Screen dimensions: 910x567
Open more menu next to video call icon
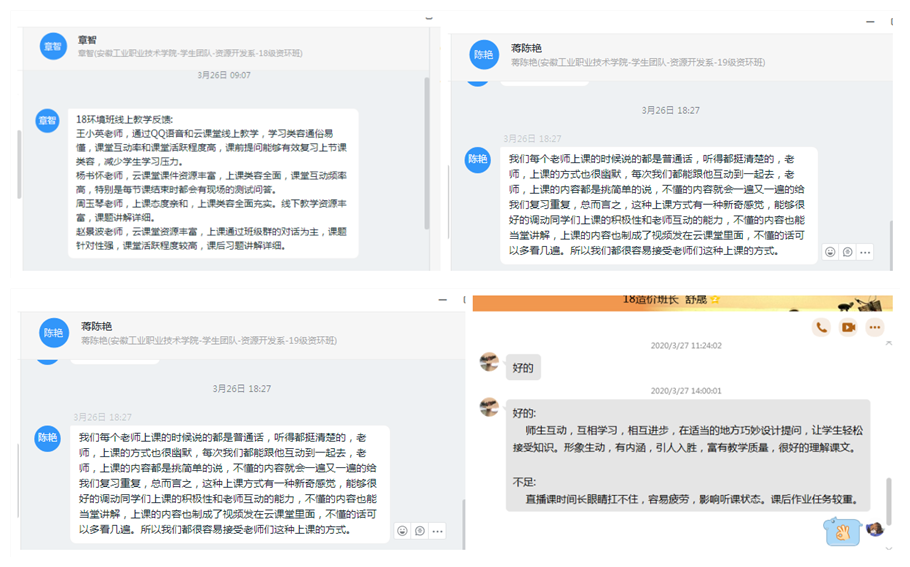point(875,327)
